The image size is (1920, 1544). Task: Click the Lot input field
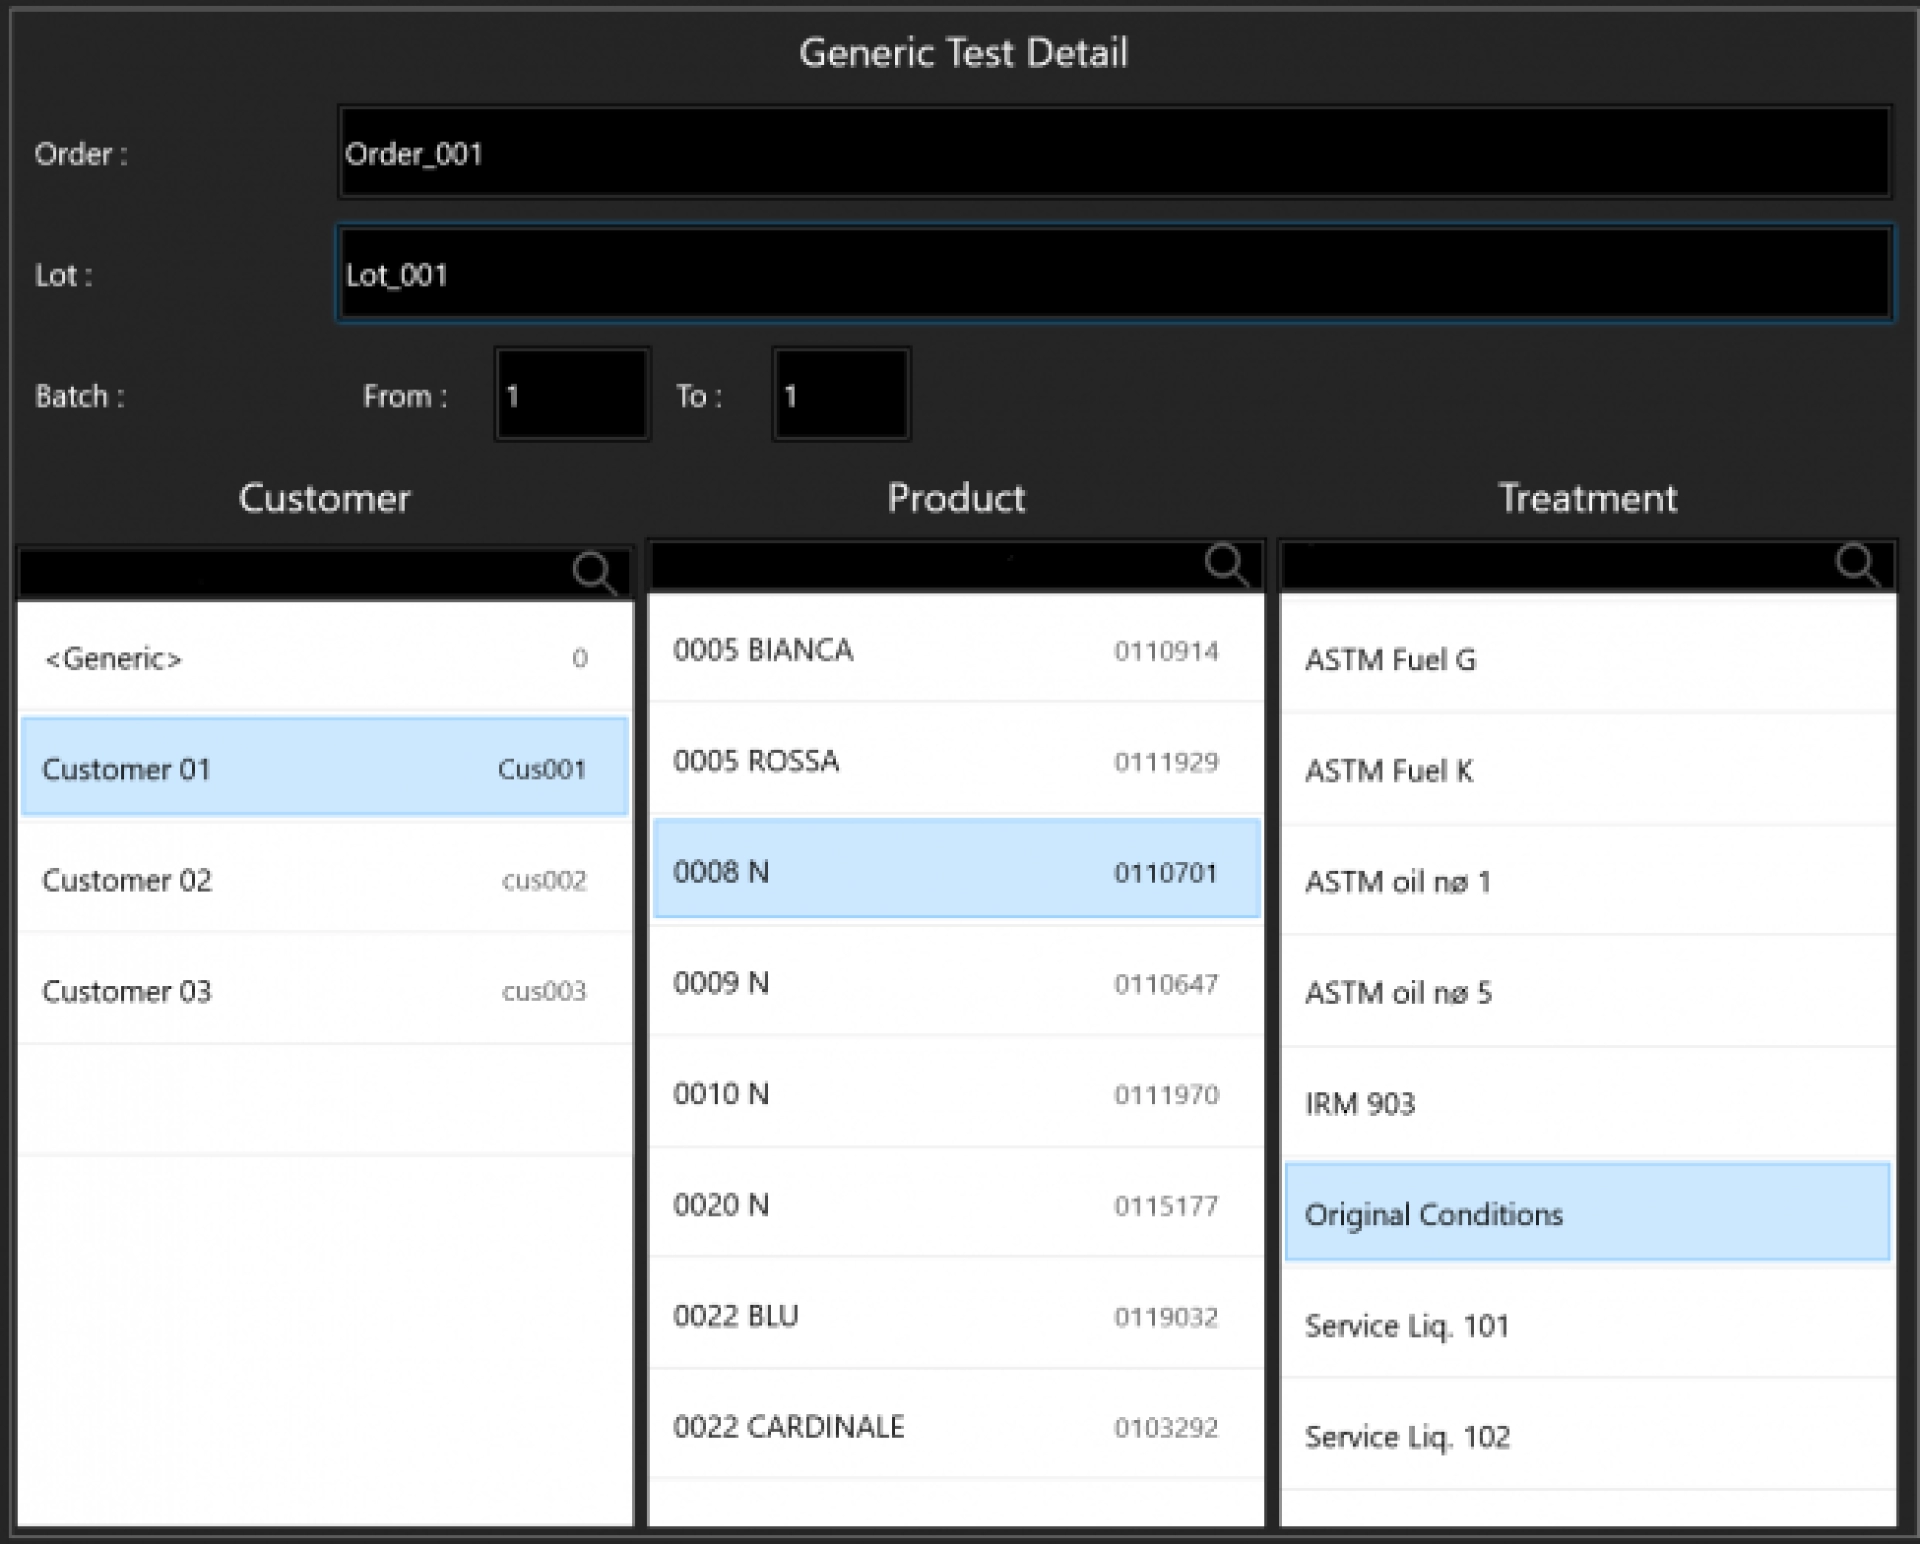[1114, 274]
